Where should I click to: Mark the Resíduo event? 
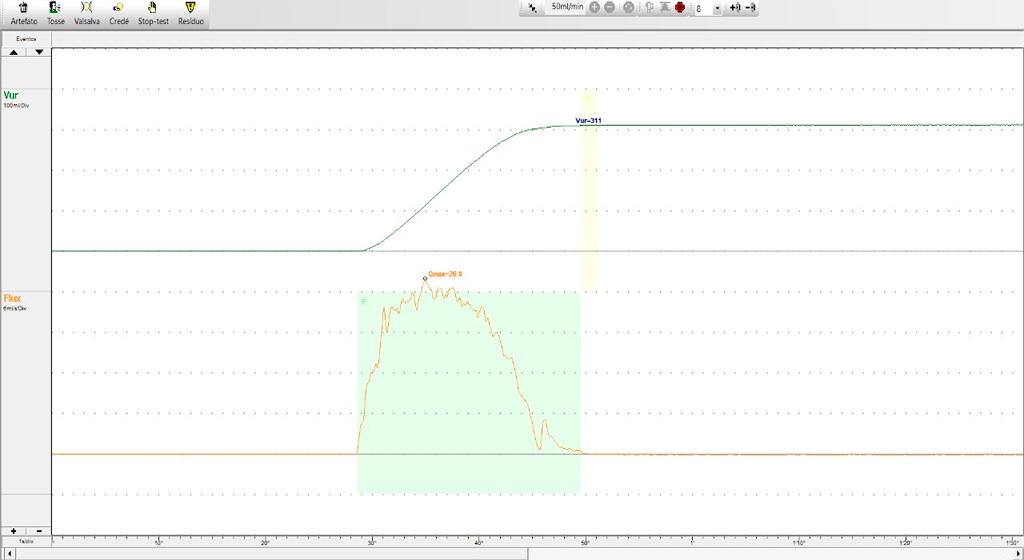(191, 12)
